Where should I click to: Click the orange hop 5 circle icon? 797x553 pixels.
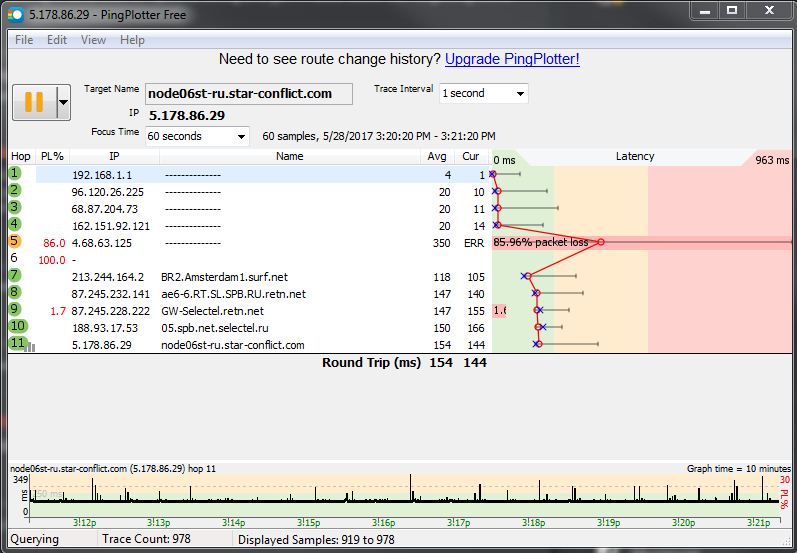click(15, 242)
